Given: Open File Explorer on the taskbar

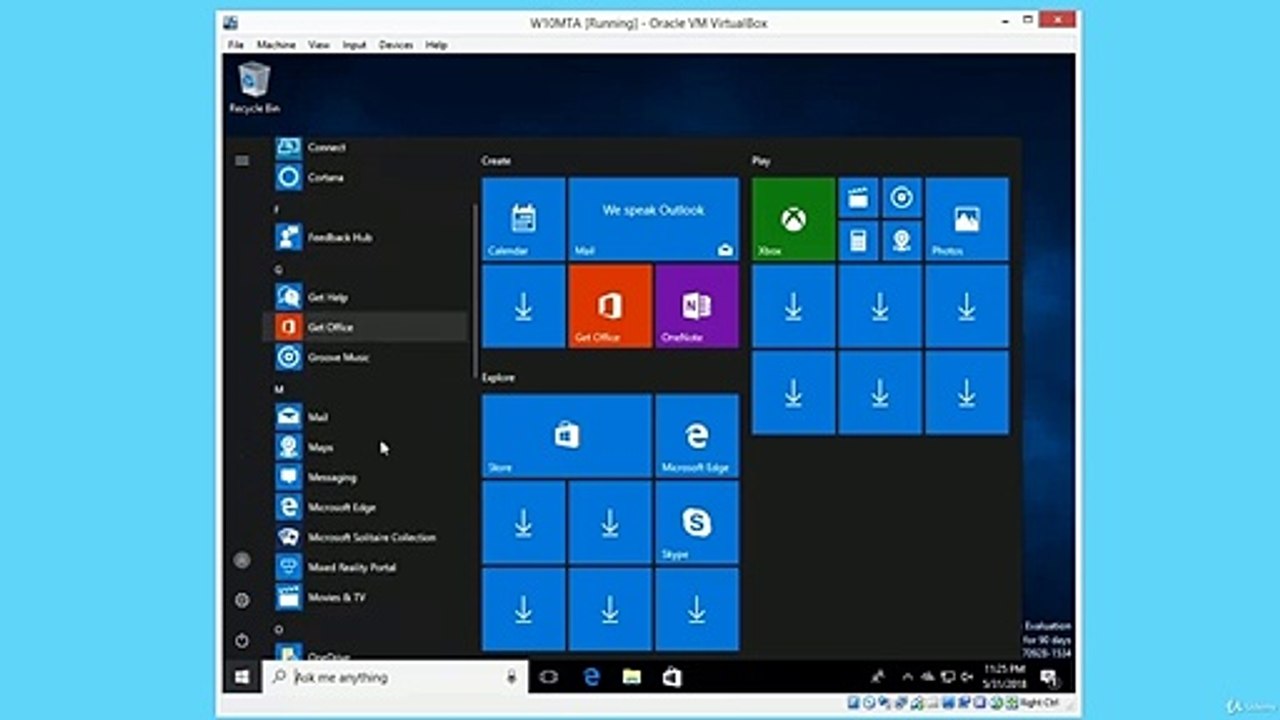Looking at the screenshot, I should (631, 677).
